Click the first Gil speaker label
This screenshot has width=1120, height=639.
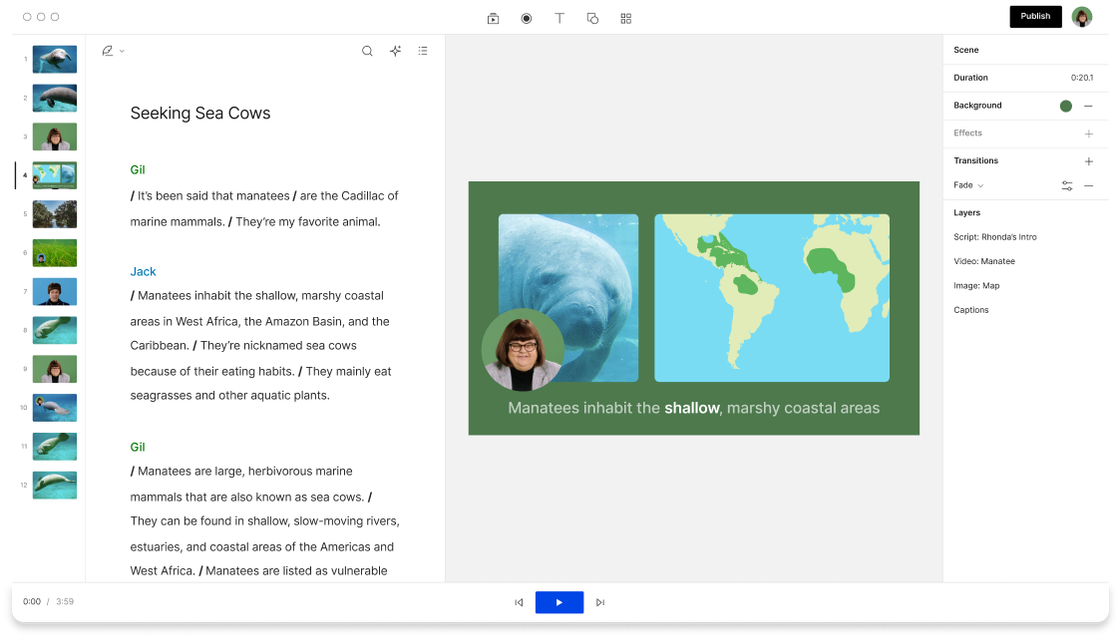click(x=137, y=170)
